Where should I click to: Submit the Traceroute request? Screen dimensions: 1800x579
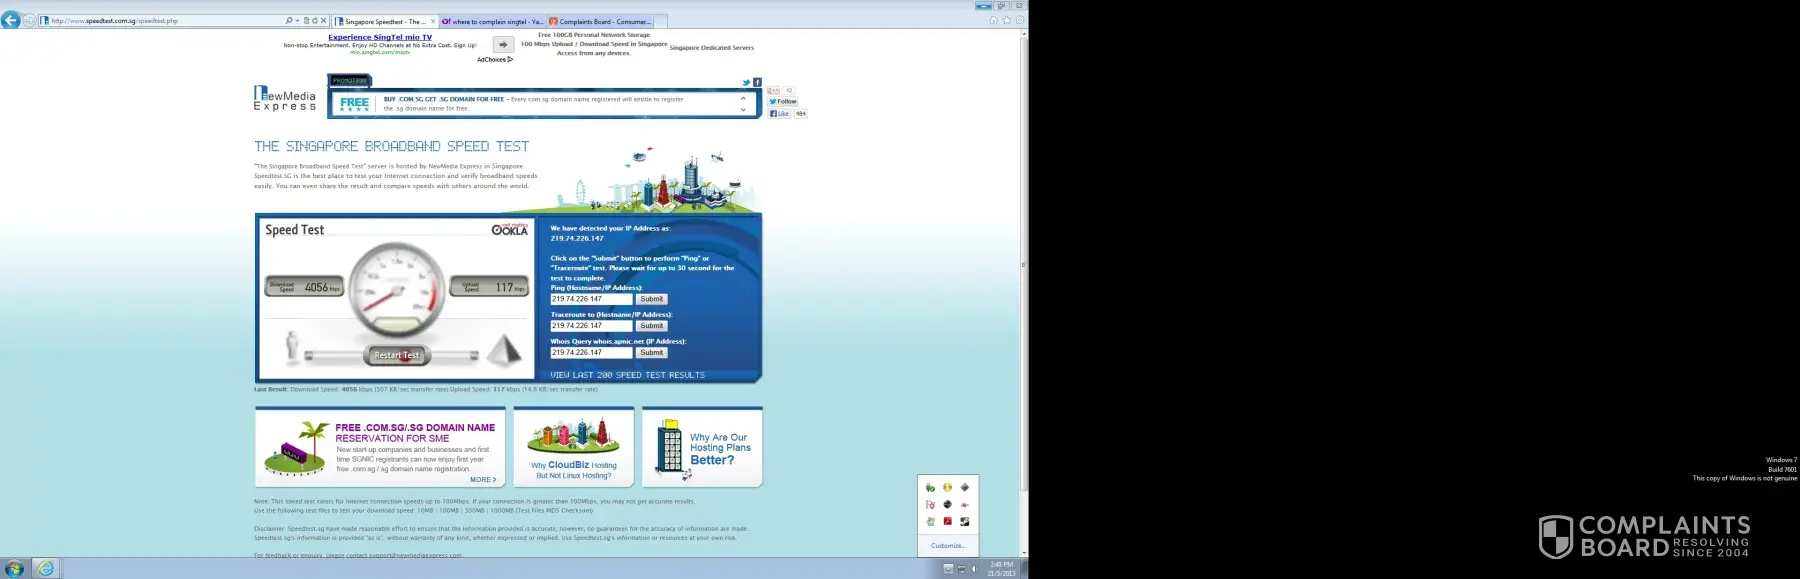click(652, 326)
